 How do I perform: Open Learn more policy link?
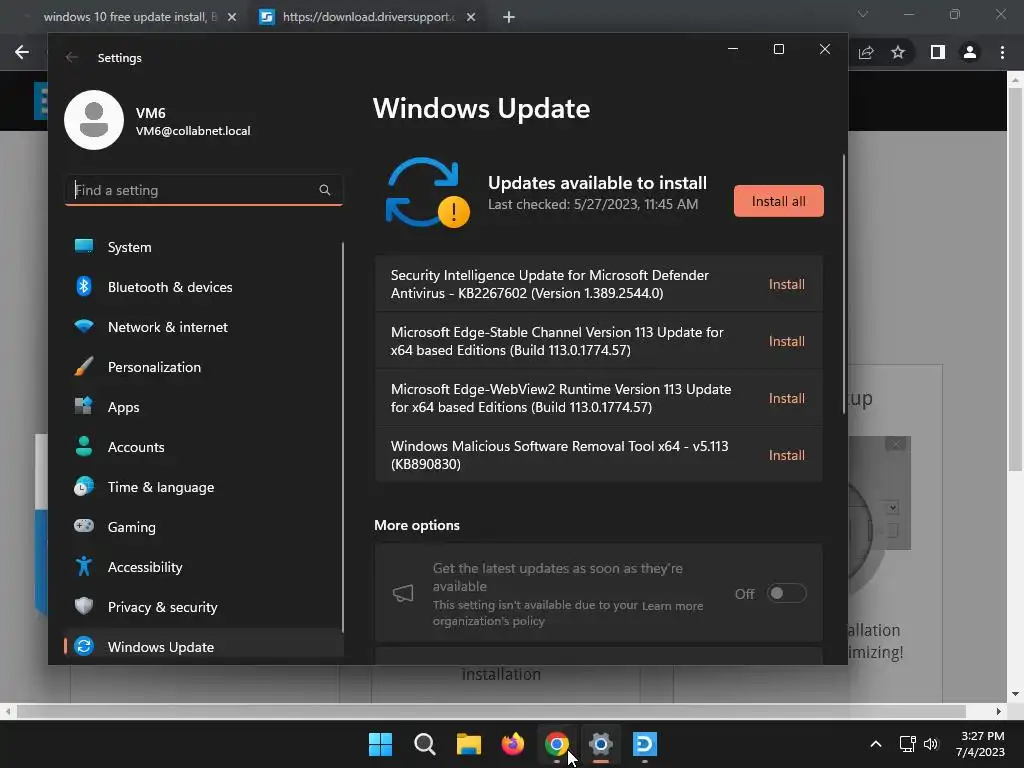(x=673, y=606)
